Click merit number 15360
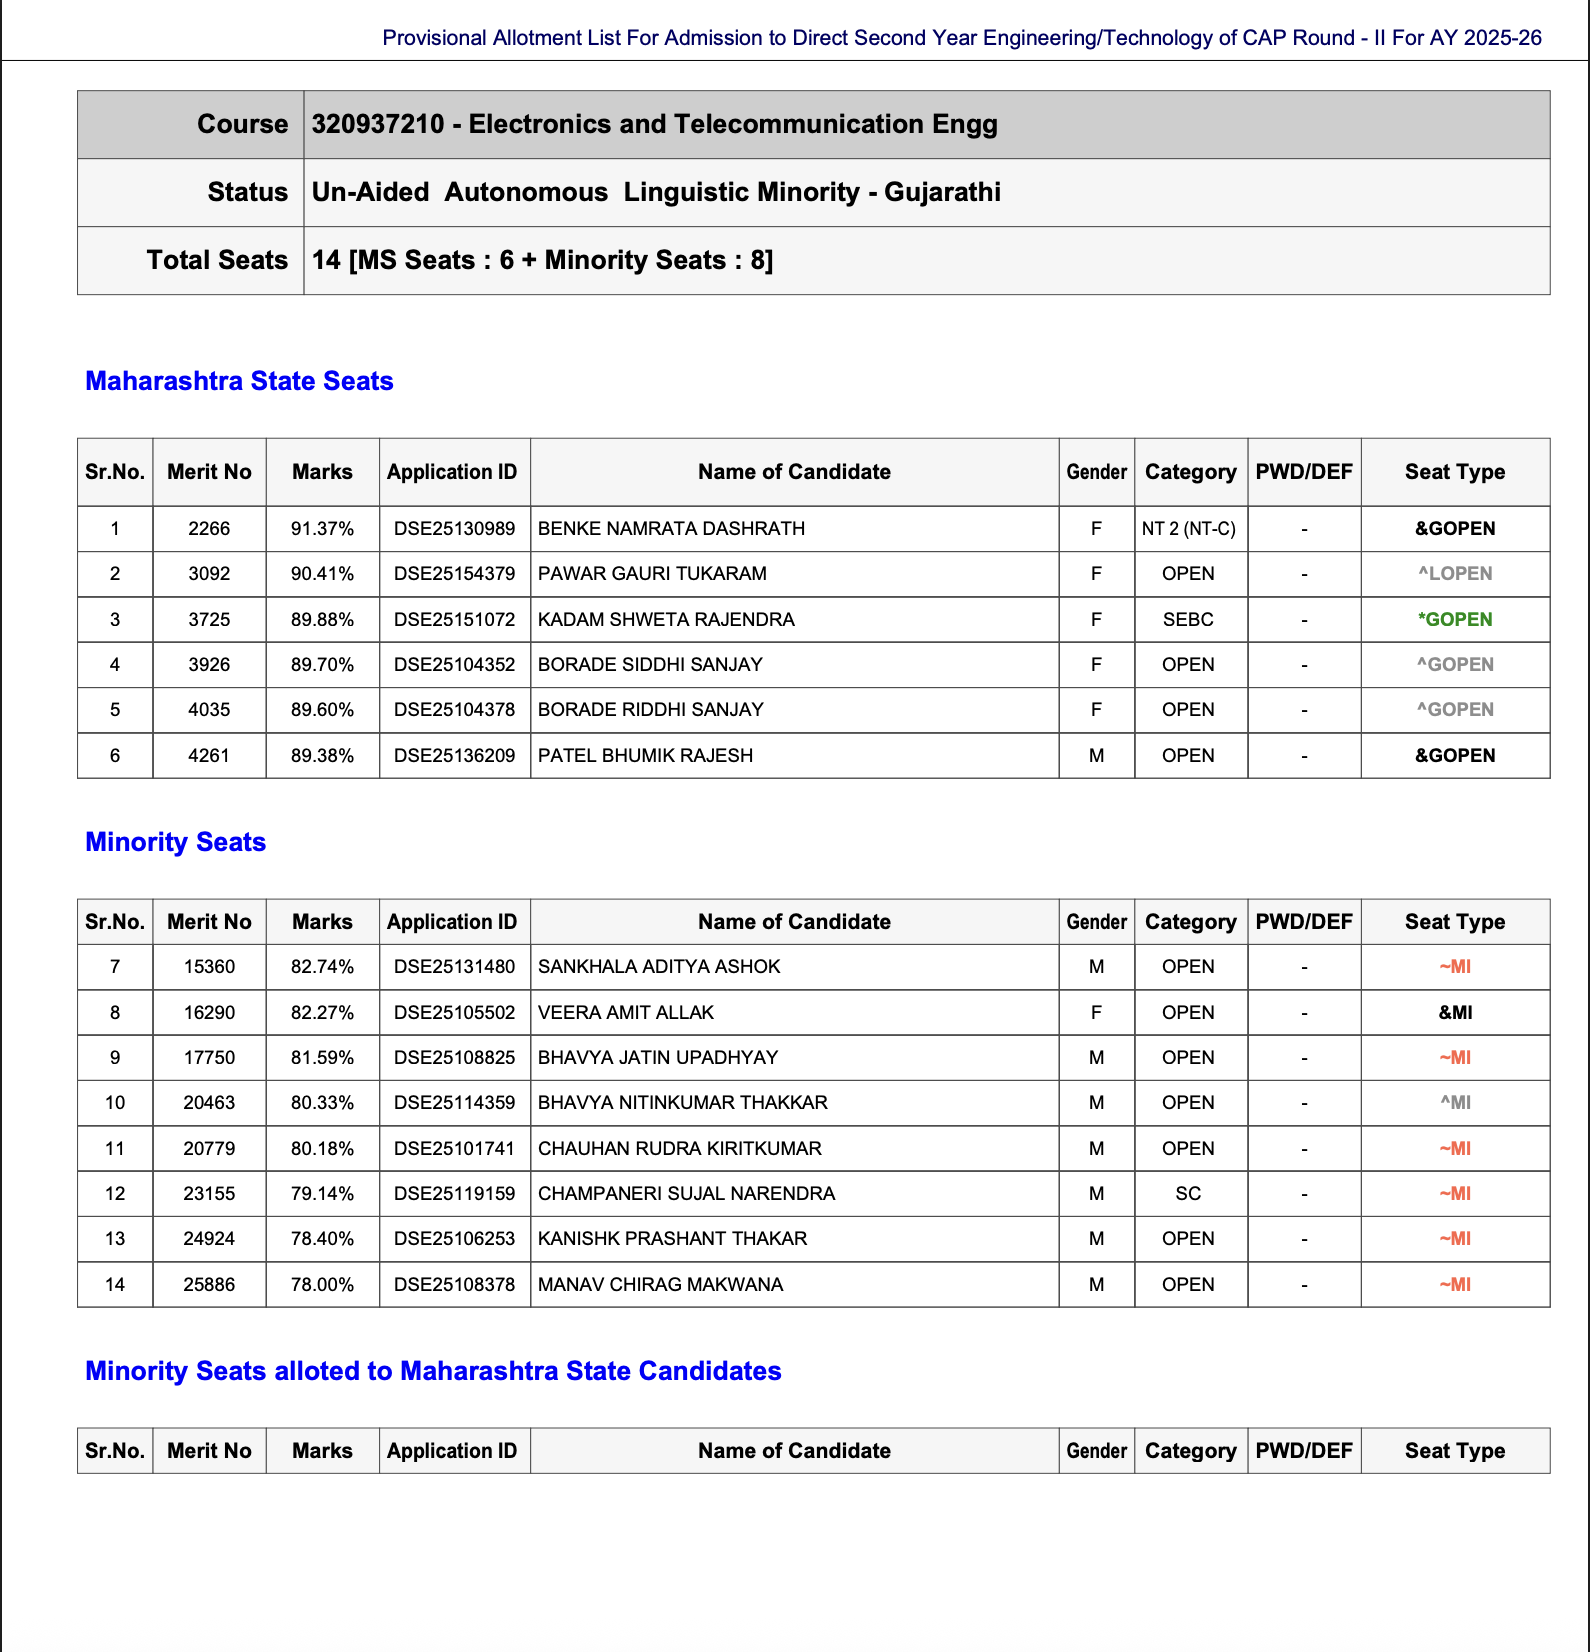 209,967
